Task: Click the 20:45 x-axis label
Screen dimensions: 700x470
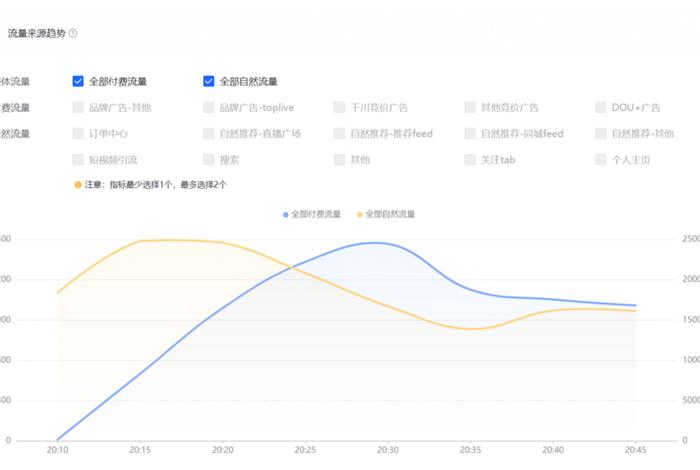Action: [x=635, y=450]
